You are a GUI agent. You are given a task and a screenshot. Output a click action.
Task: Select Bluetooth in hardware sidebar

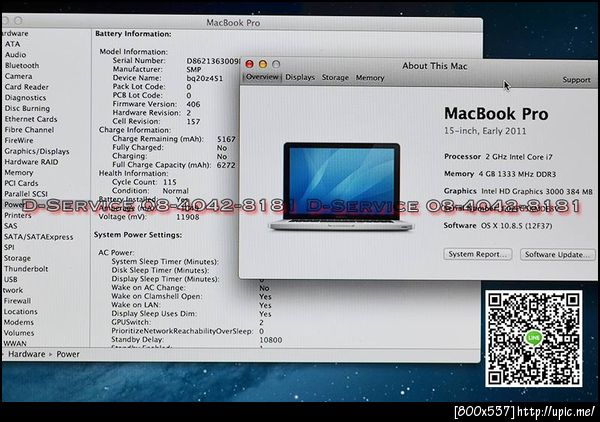tap(22, 65)
